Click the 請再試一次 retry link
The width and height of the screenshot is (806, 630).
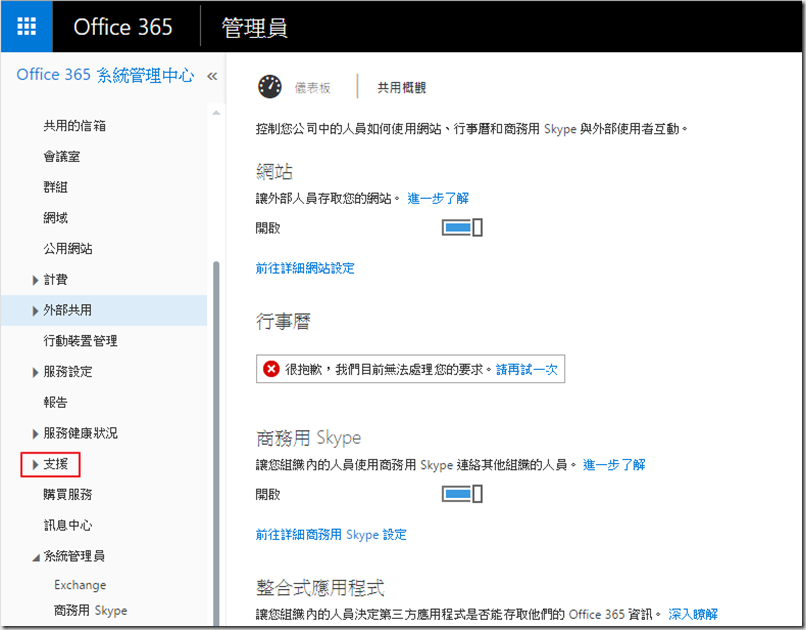click(x=527, y=369)
